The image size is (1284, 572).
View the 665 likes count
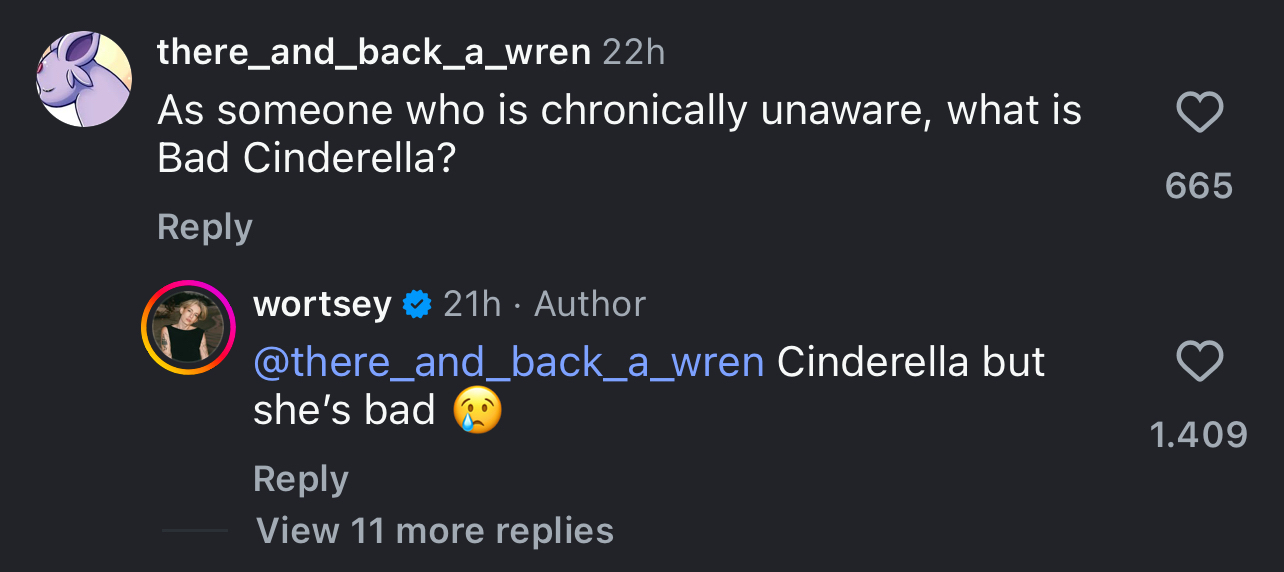[1199, 186]
